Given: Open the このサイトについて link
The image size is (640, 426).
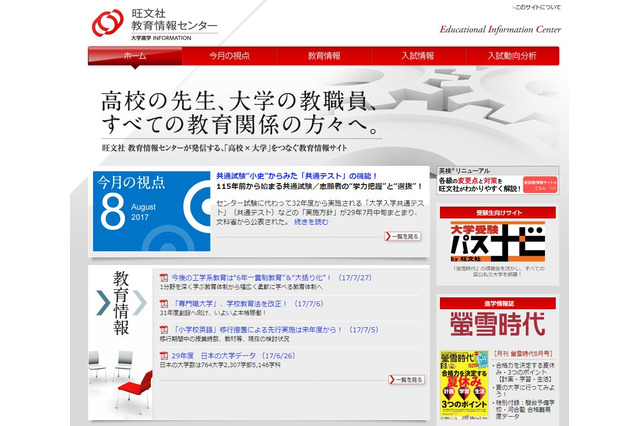Looking at the screenshot, I should [x=537, y=7].
